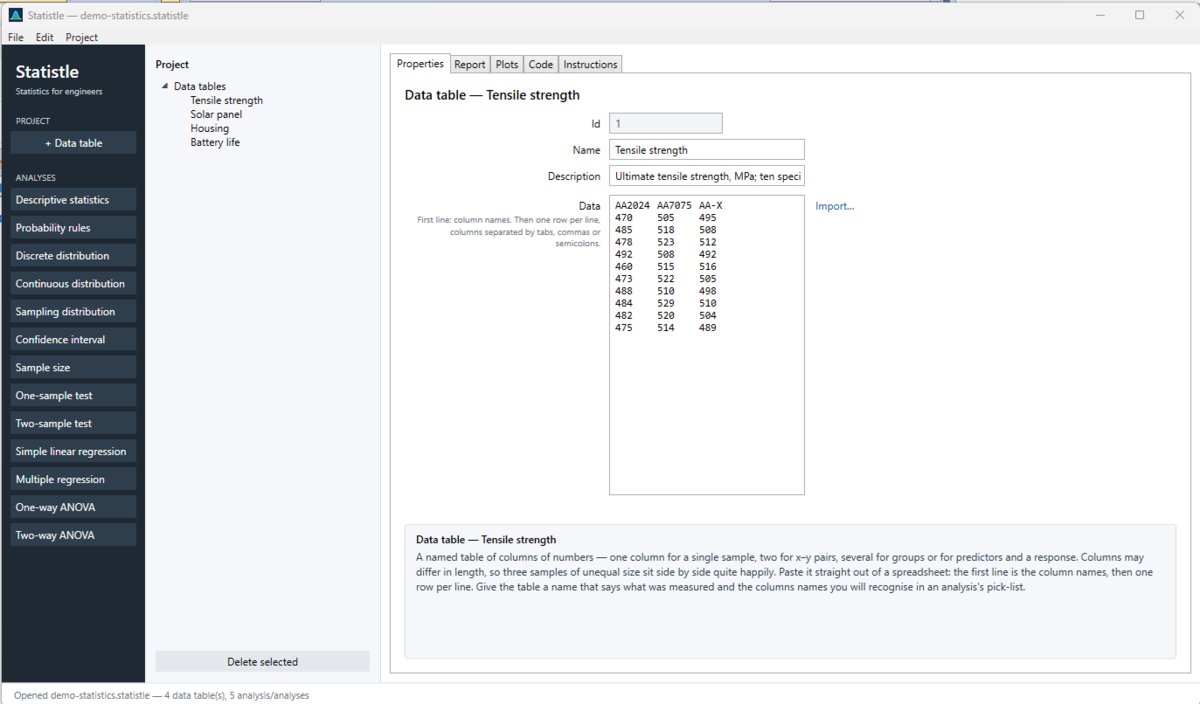Image resolution: width=1200 pixels, height=704 pixels.
Task: Open the Project menu
Action: [82, 37]
